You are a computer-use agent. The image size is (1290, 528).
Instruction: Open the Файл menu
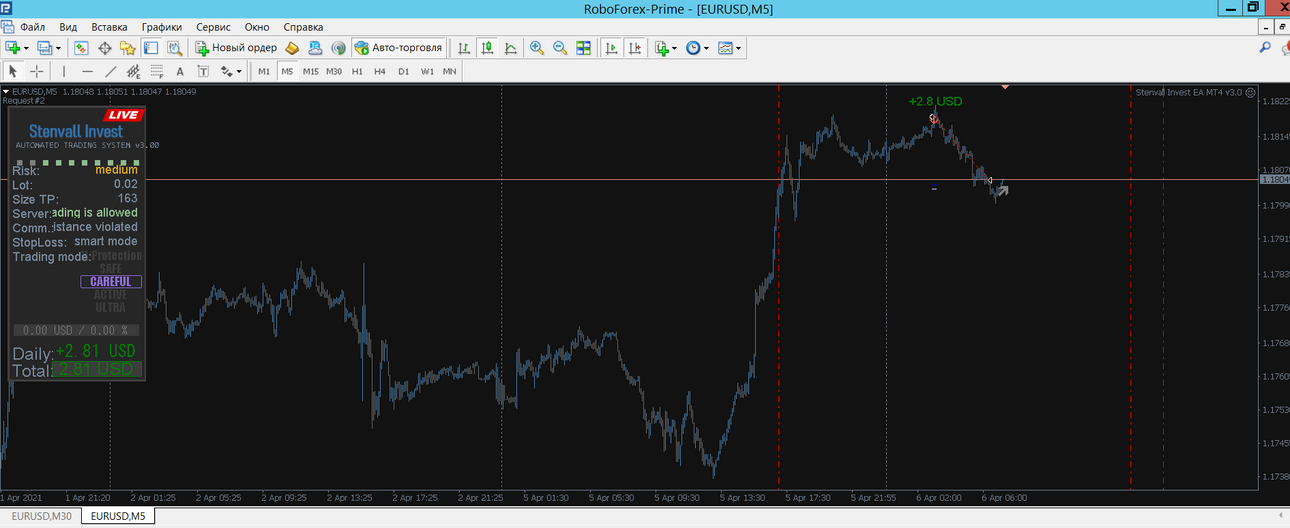[x=33, y=27]
